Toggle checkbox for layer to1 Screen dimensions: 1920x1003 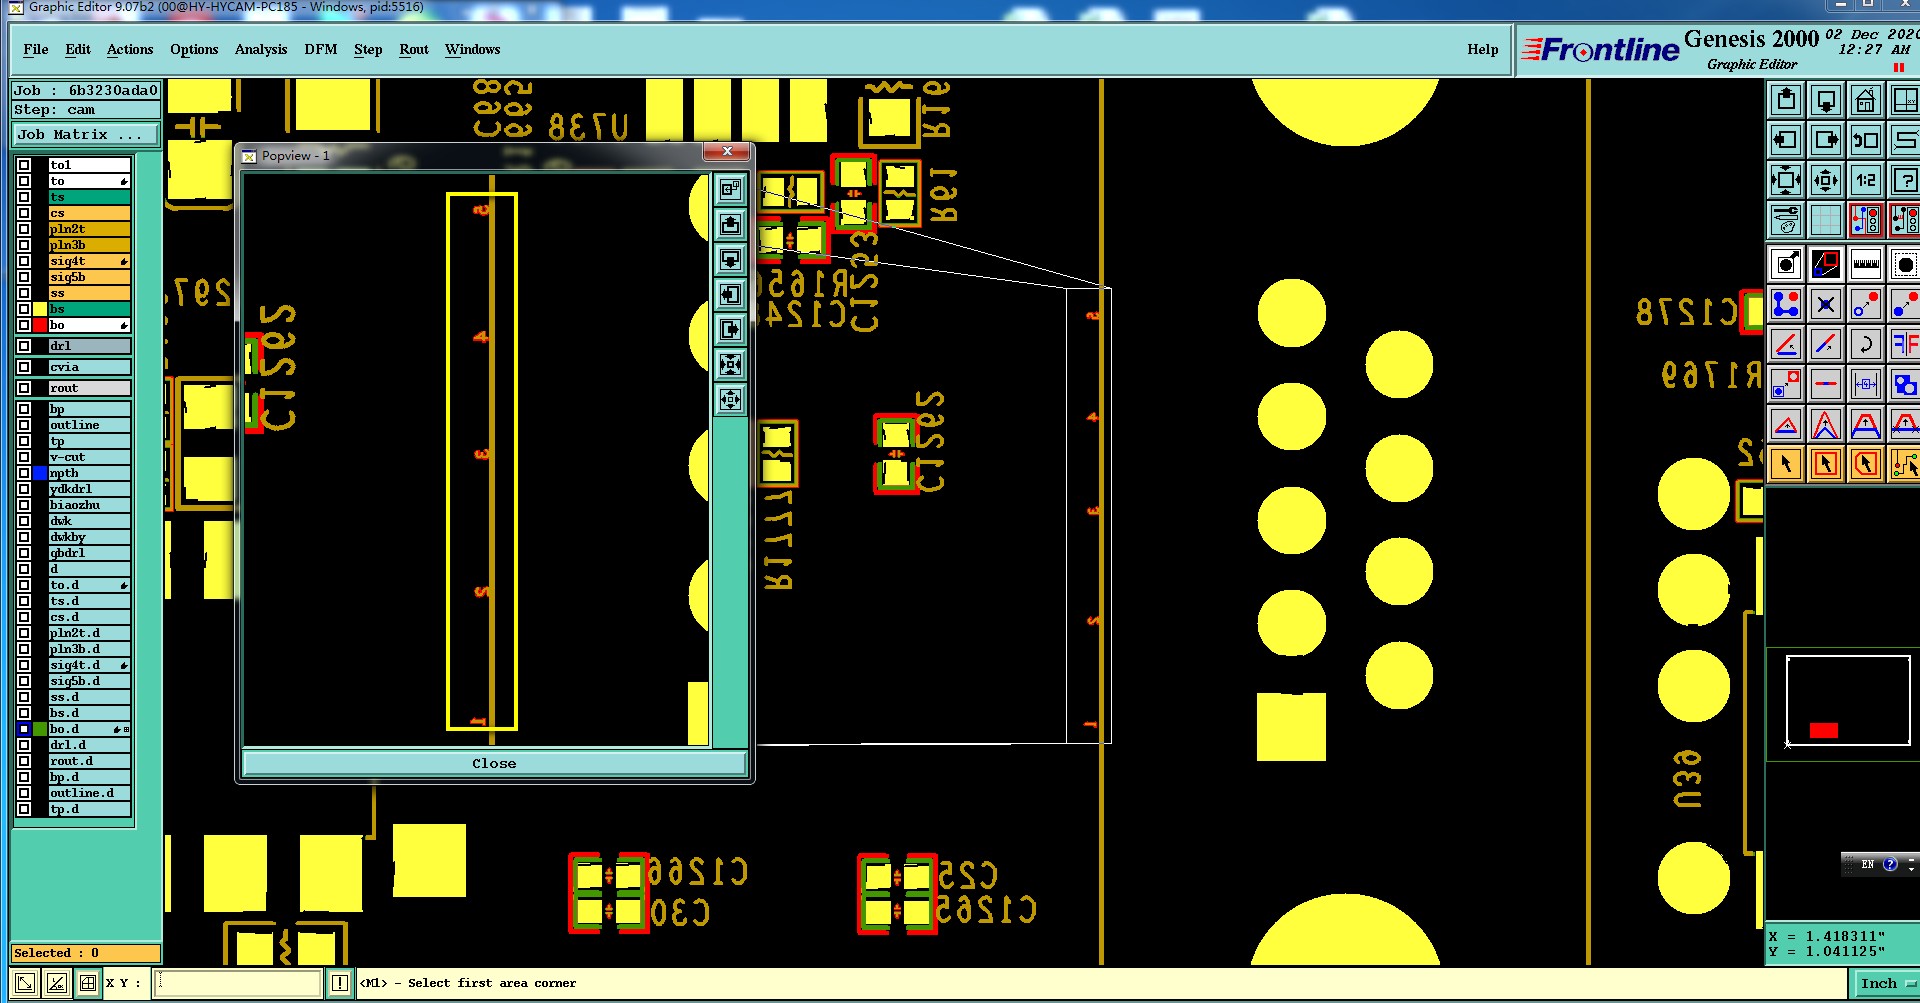[24, 165]
